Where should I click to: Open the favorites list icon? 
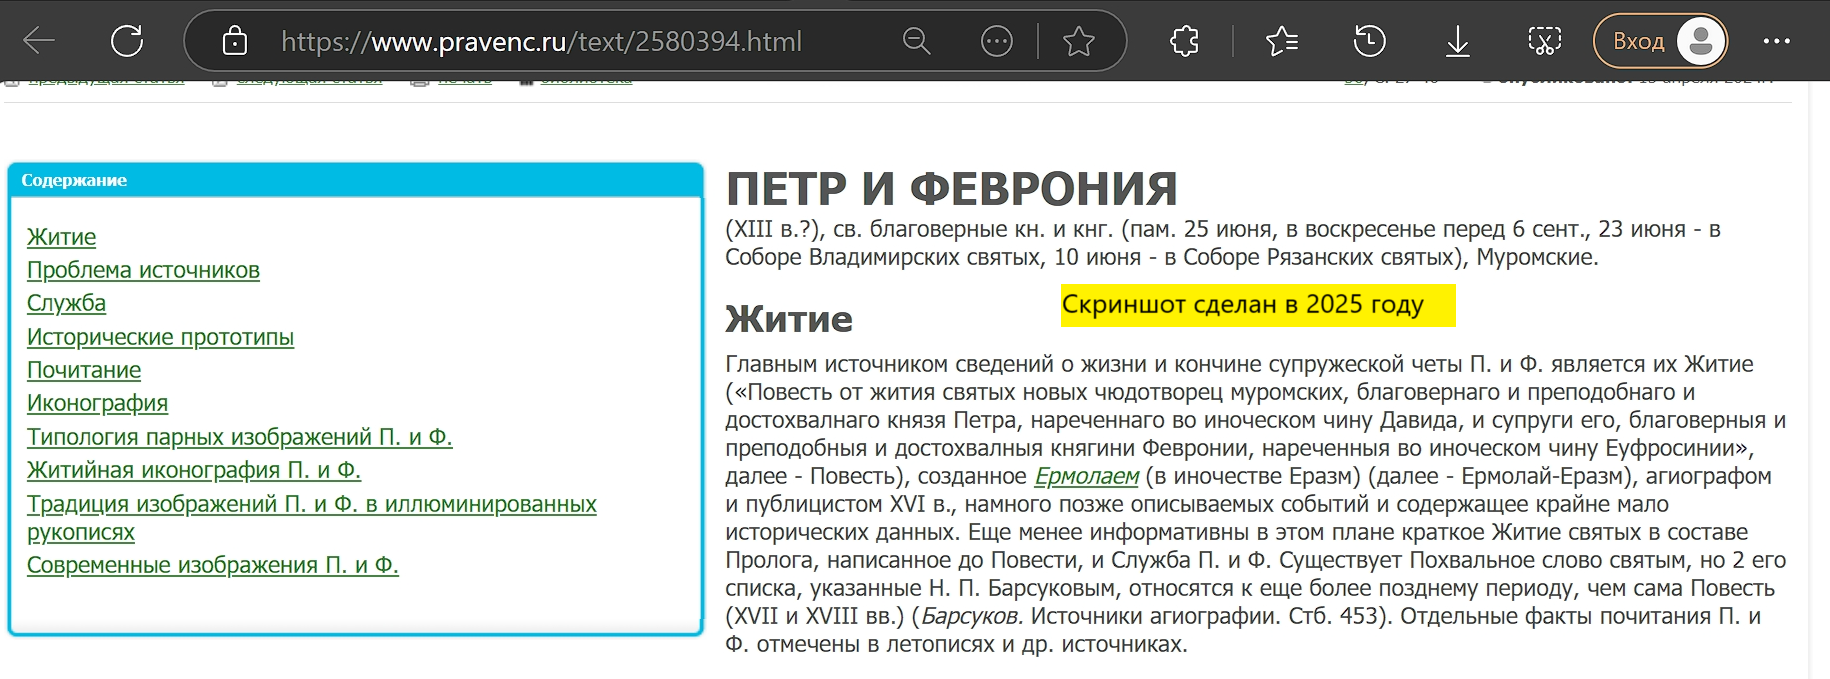pos(1281,41)
